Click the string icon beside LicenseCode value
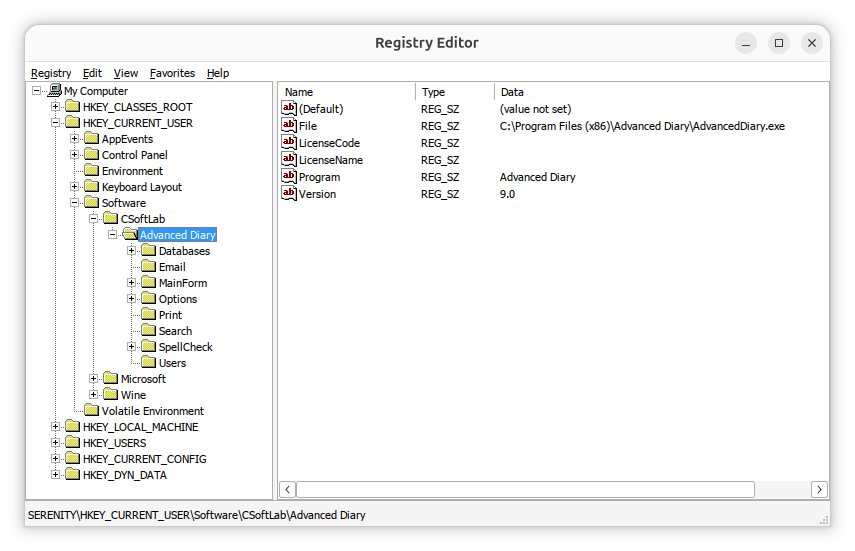The height and width of the screenshot is (551, 855). (289, 142)
